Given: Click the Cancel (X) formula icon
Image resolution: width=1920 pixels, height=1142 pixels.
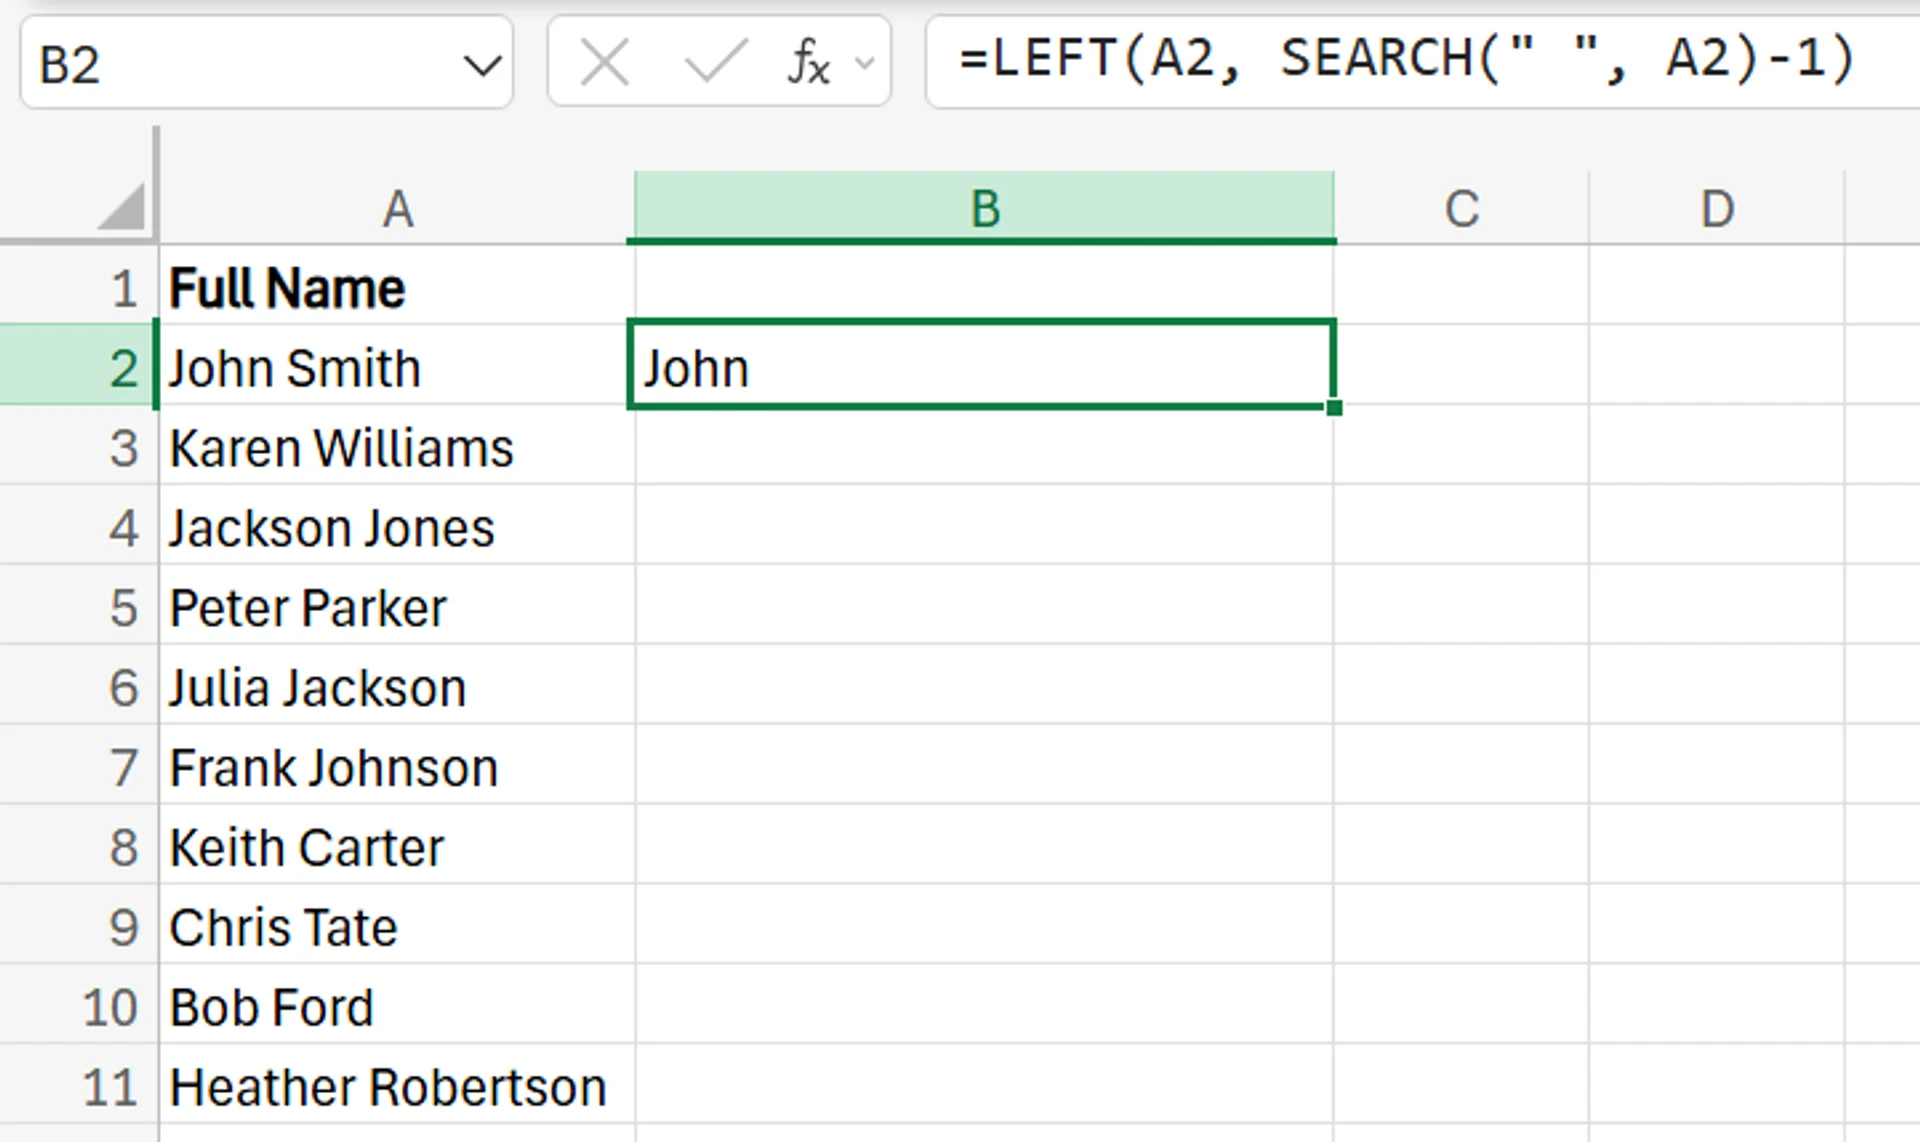Looking at the screenshot, I should point(604,62).
